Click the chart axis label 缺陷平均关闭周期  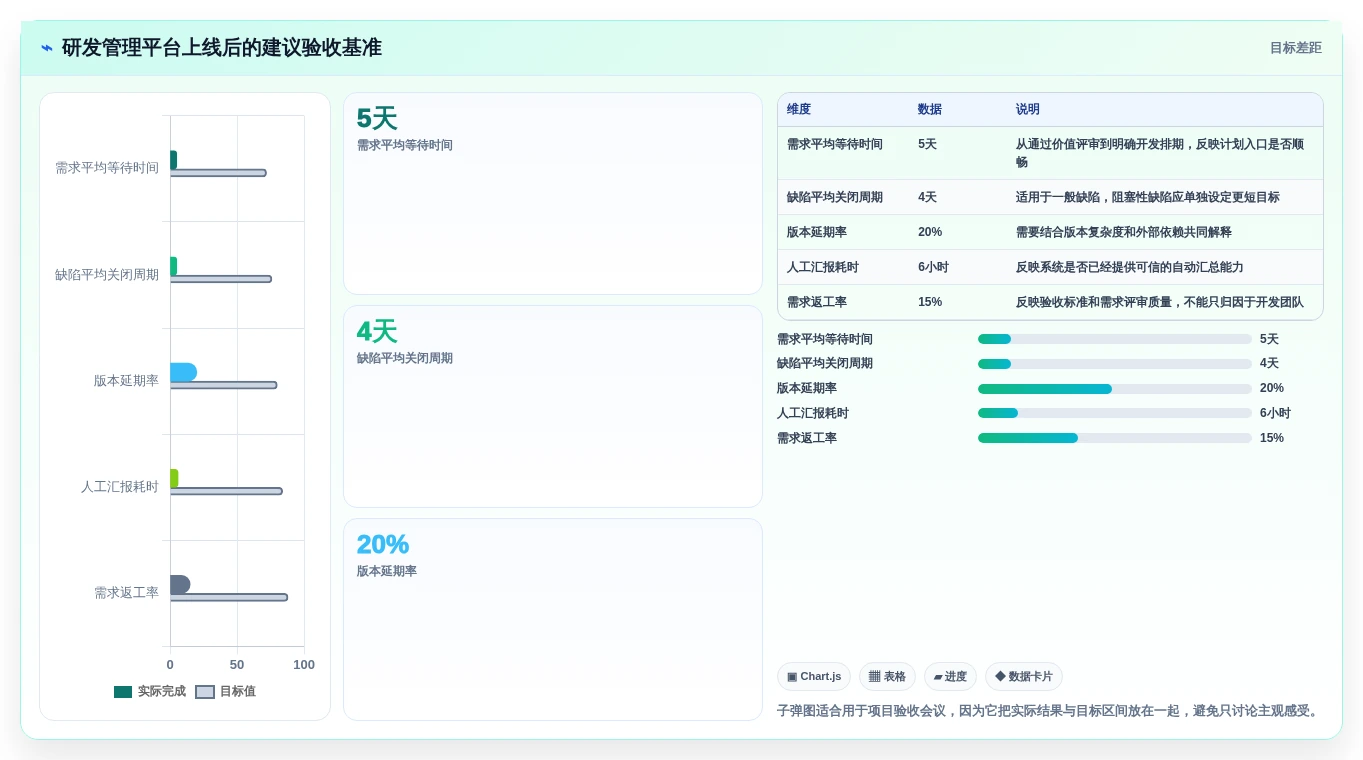click(107, 275)
